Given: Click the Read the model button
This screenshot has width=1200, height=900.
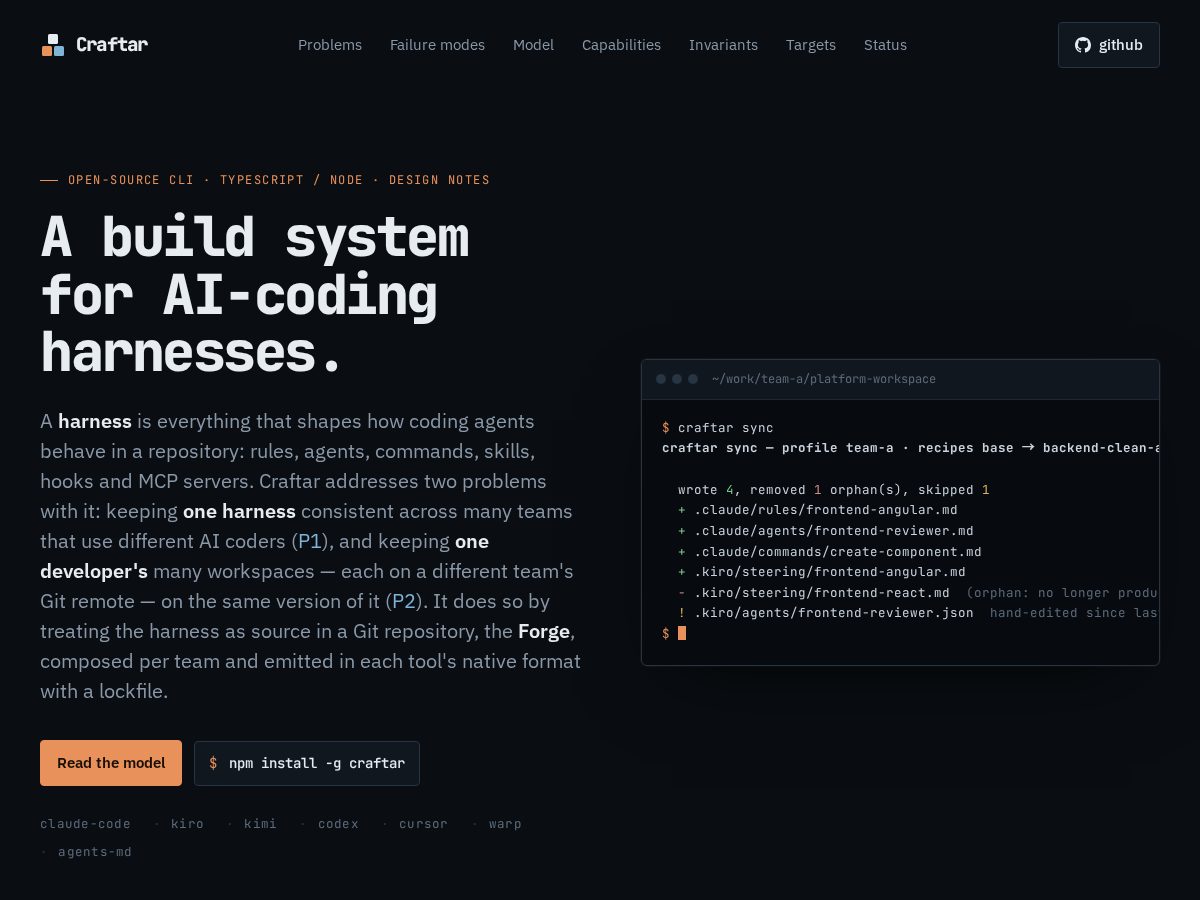Looking at the screenshot, I should (111, 763).
